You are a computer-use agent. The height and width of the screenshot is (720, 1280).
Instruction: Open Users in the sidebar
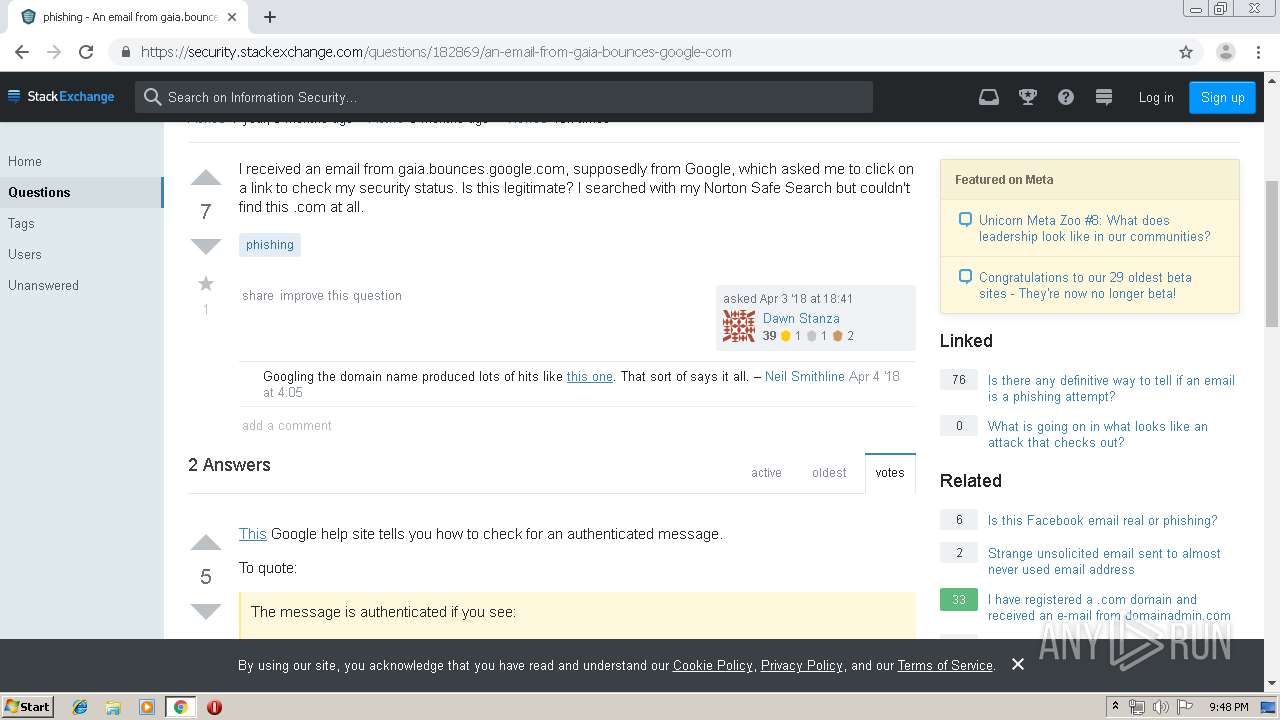pyautogui.click(x=25, y=254)
